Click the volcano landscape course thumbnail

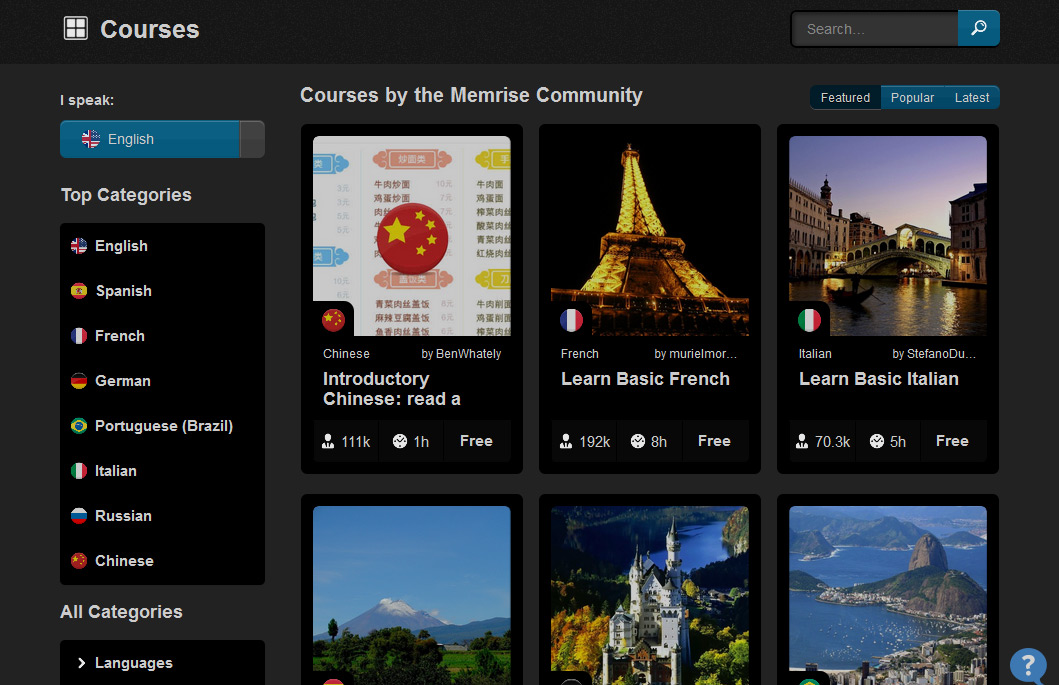pyautogui.click(x=412, y=595)
